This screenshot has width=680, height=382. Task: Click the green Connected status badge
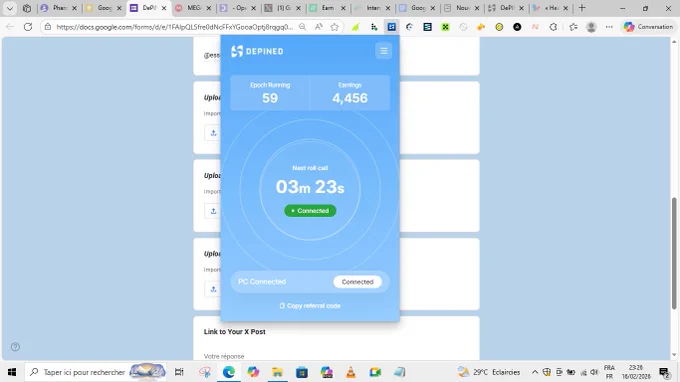pos(310,211)
